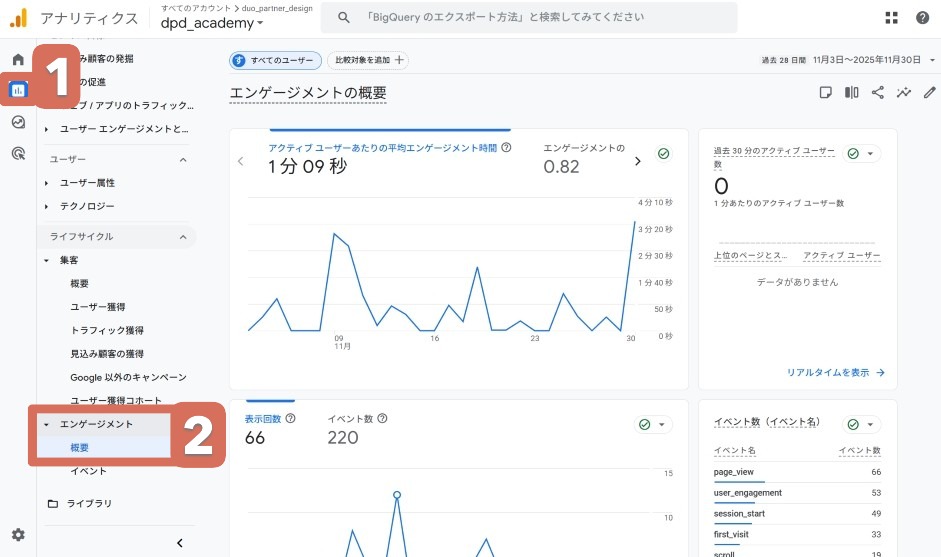Click the share report icon
The height and width of the screenshot is (557, 941).
(x=878, y=93)
